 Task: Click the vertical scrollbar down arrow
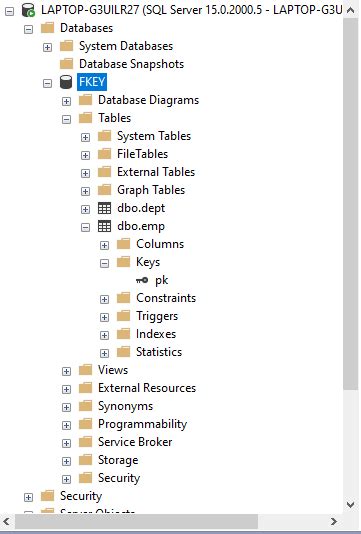coord(350,504)
